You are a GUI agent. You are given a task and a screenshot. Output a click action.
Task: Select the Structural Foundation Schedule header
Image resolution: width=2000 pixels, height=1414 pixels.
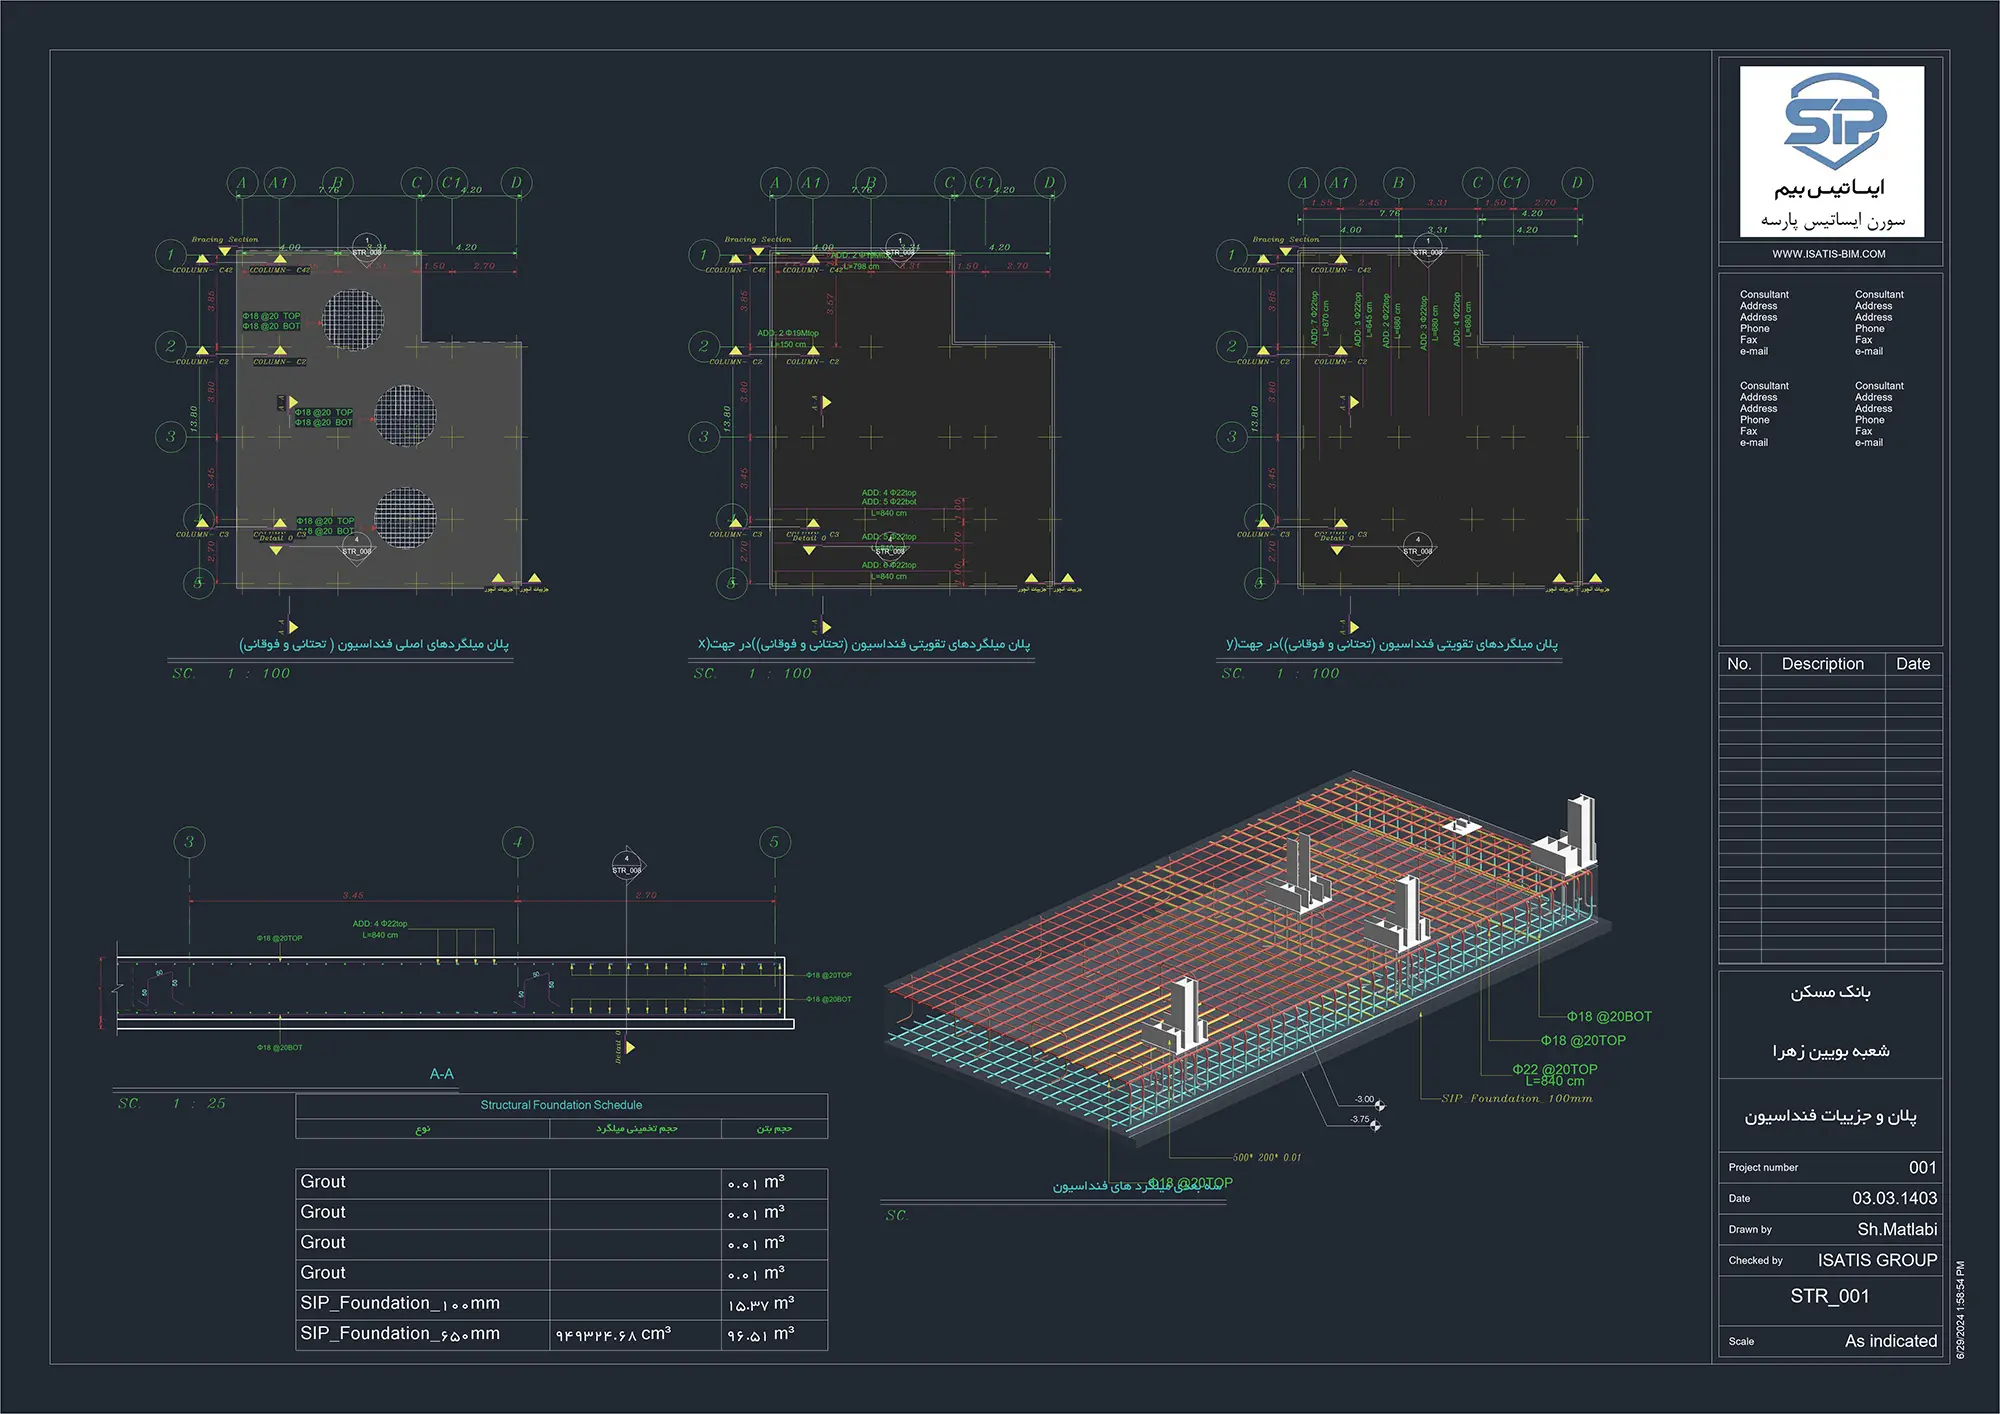(x=561, y=1105)
